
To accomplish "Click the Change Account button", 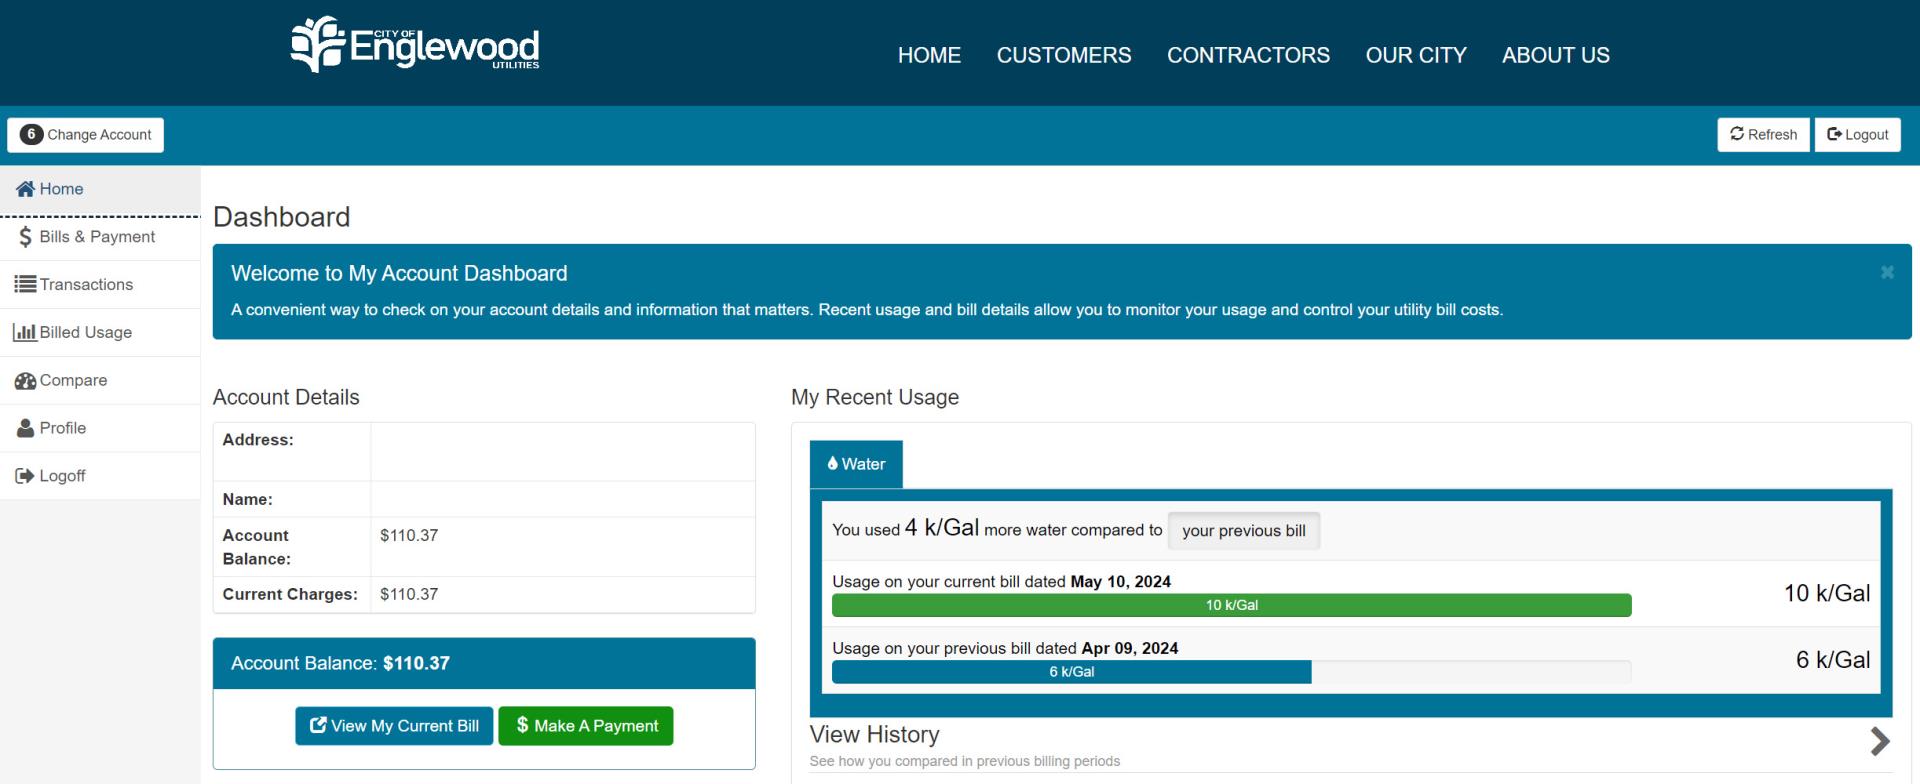I will [x=86, y=135].
